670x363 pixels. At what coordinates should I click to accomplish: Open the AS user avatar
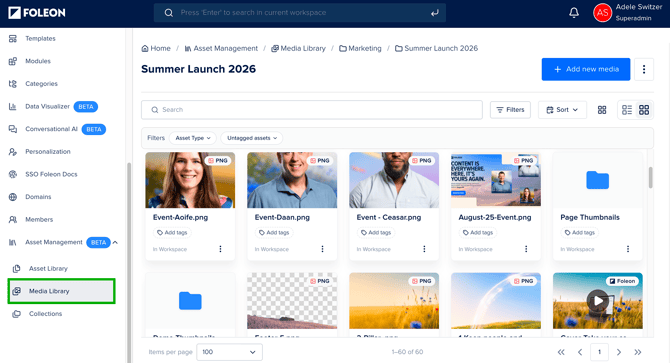pyautogui.click(x=602, y=13)
